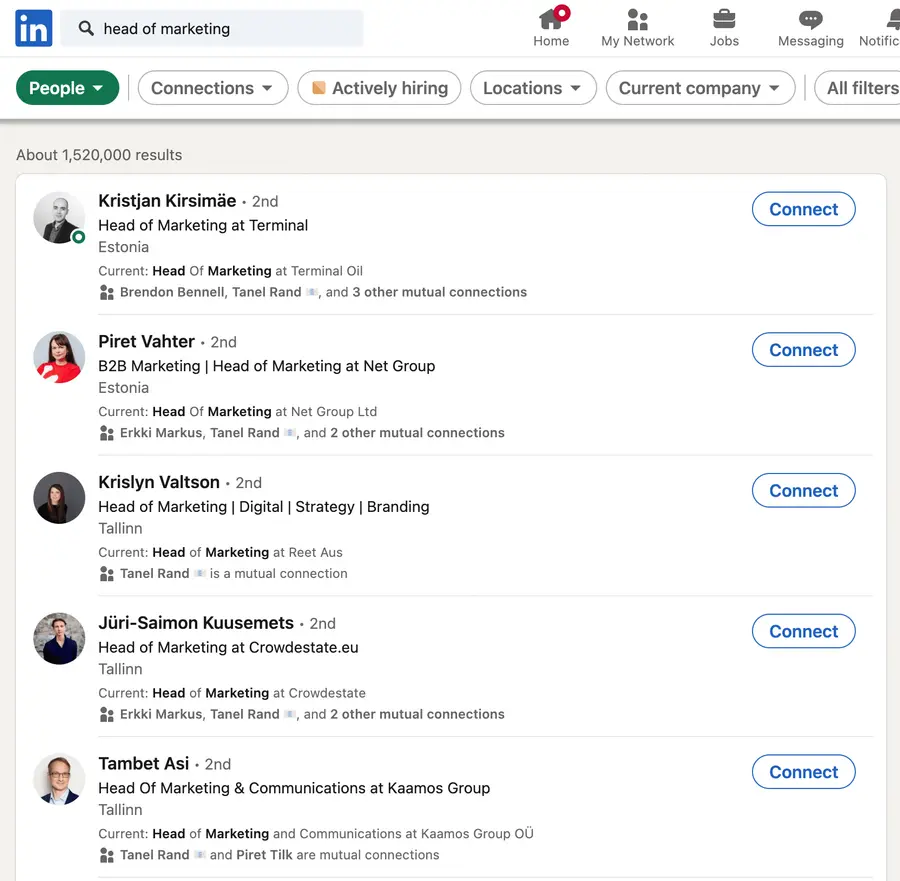Select the search magnifying glass icon
Image resolution: width=900 pixels, height=881 pixels.
coord(84,28)
